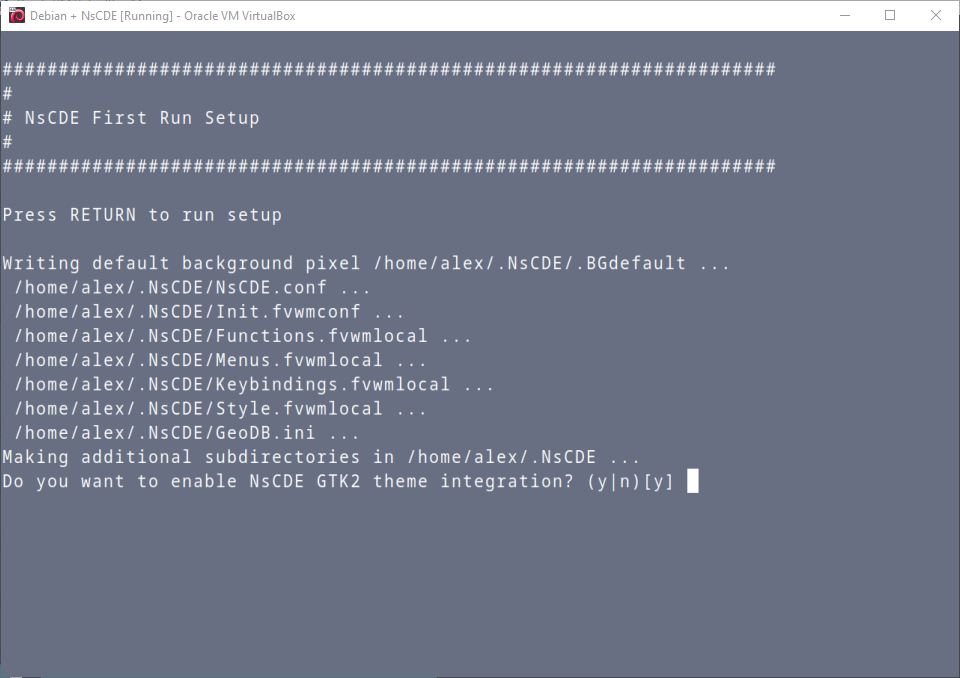Close the VirtualBox window

(x=935, y=15)
